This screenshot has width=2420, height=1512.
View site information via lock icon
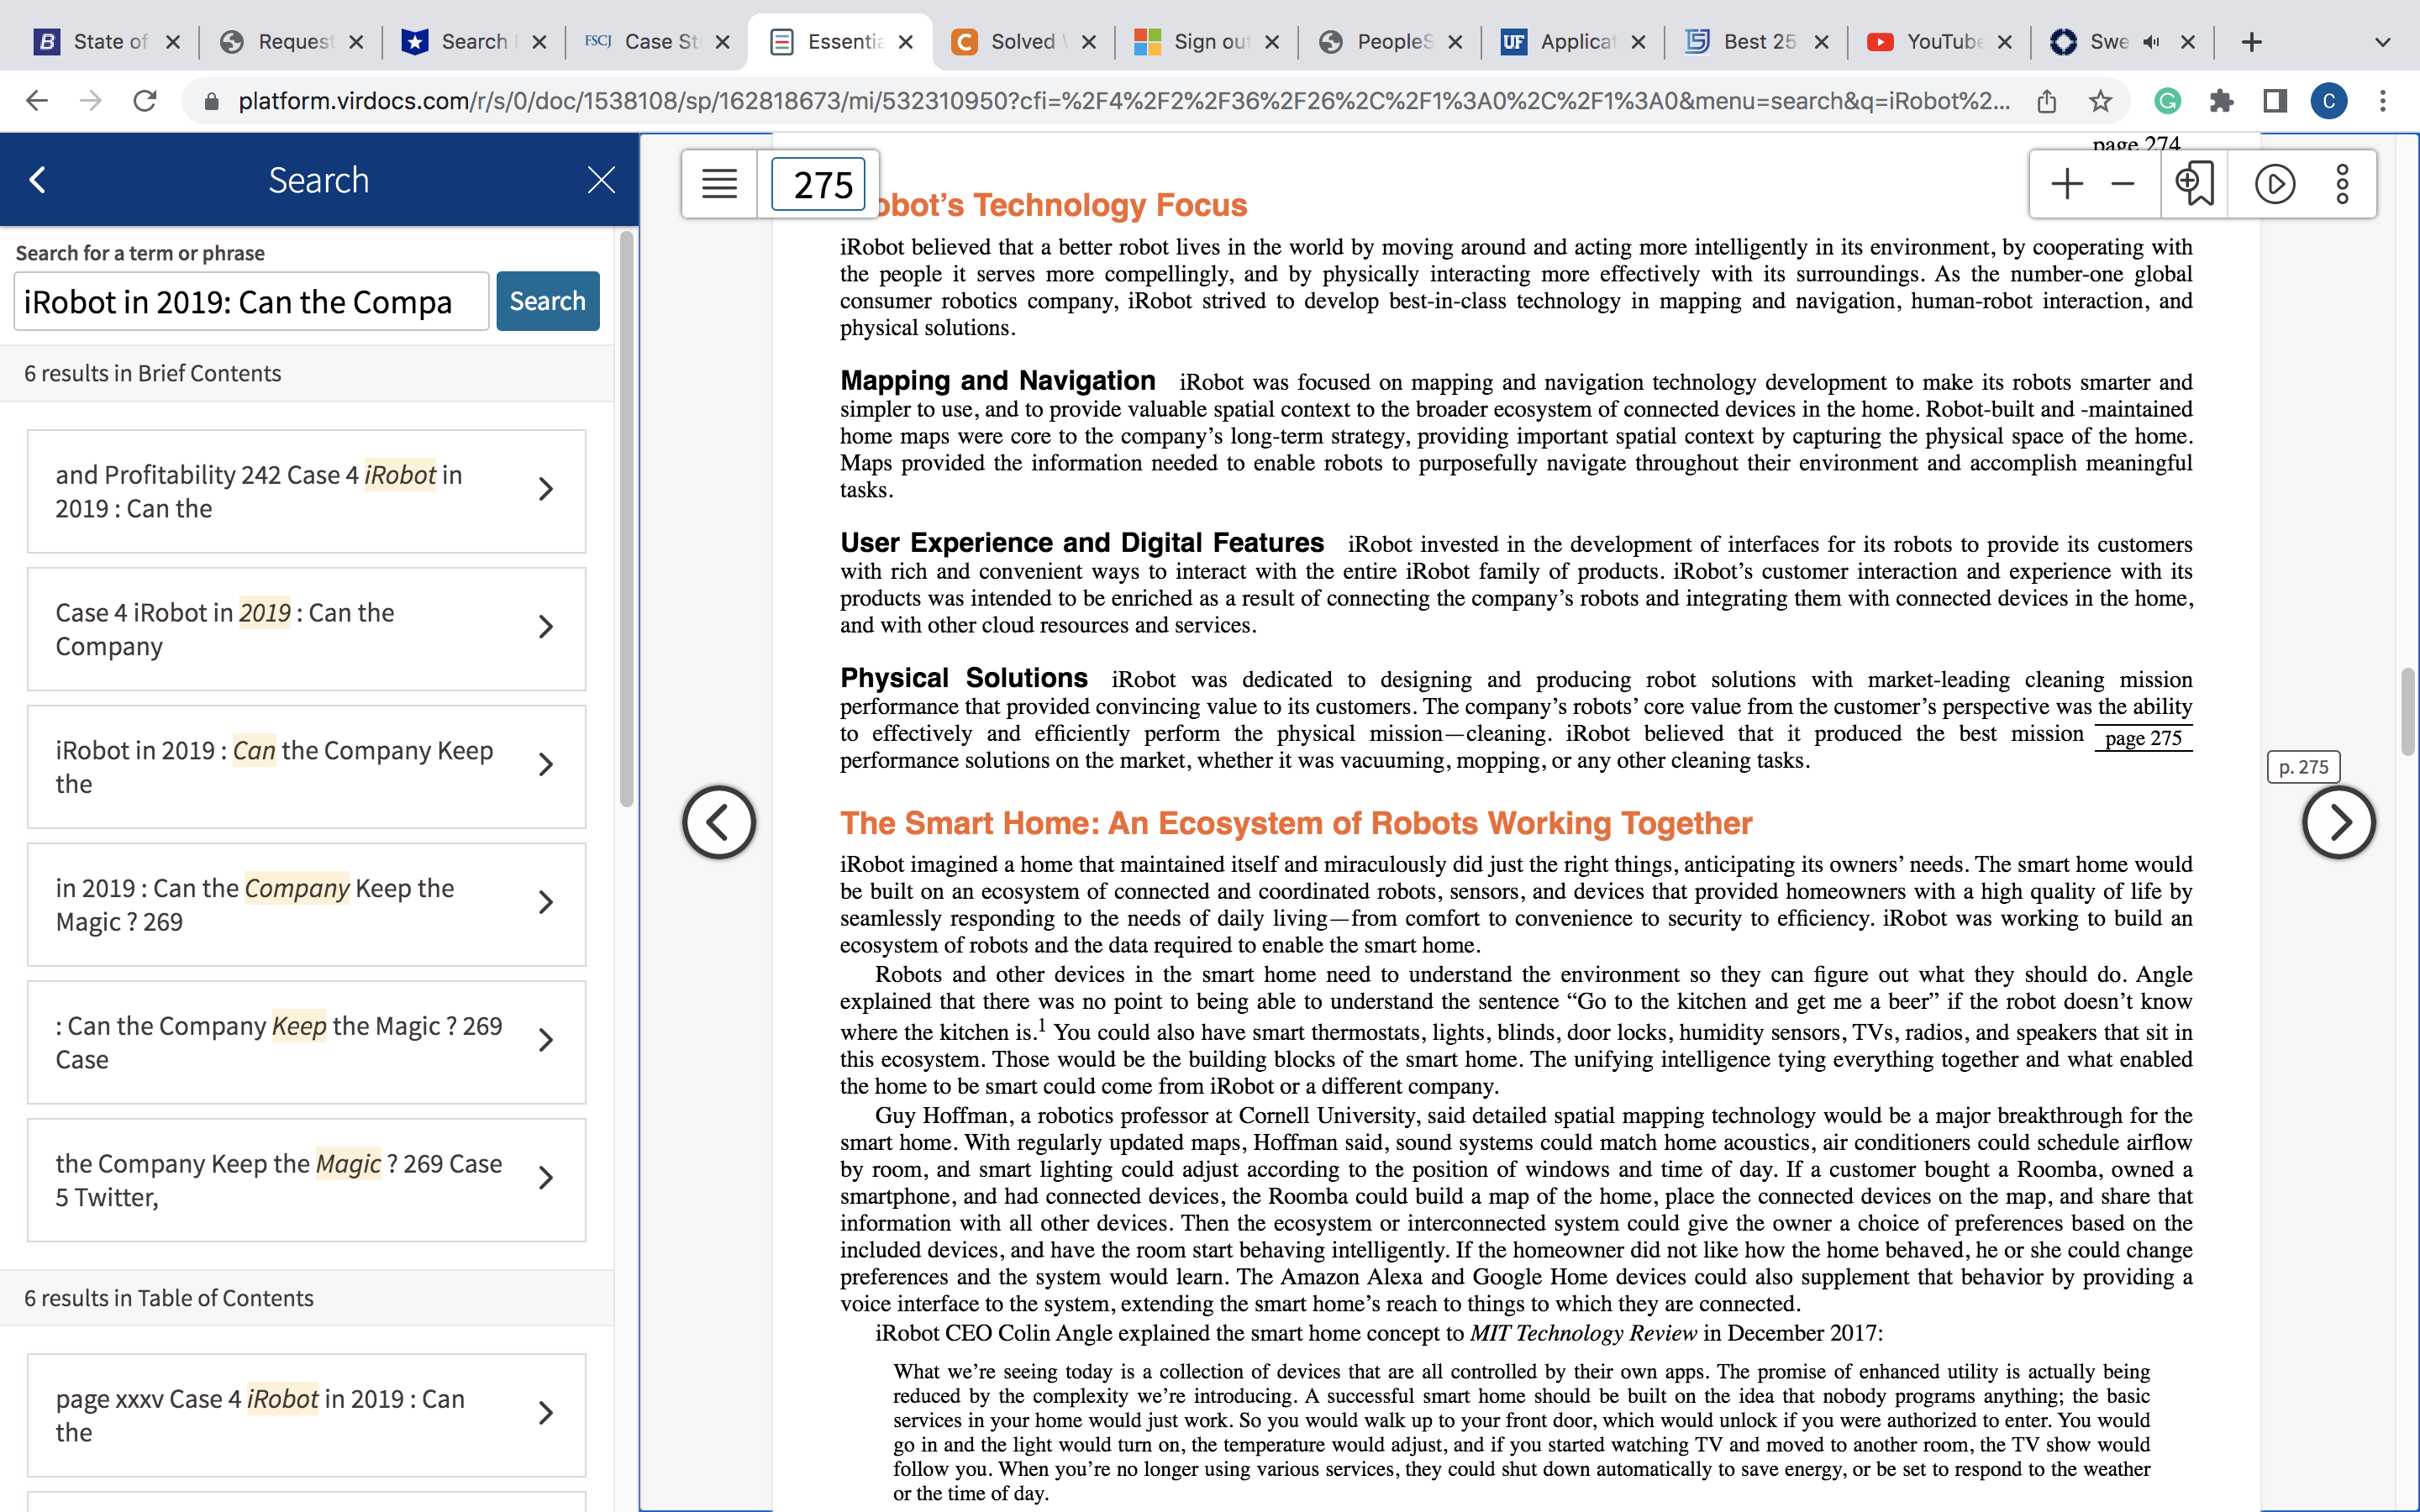[x=211, y=101]
